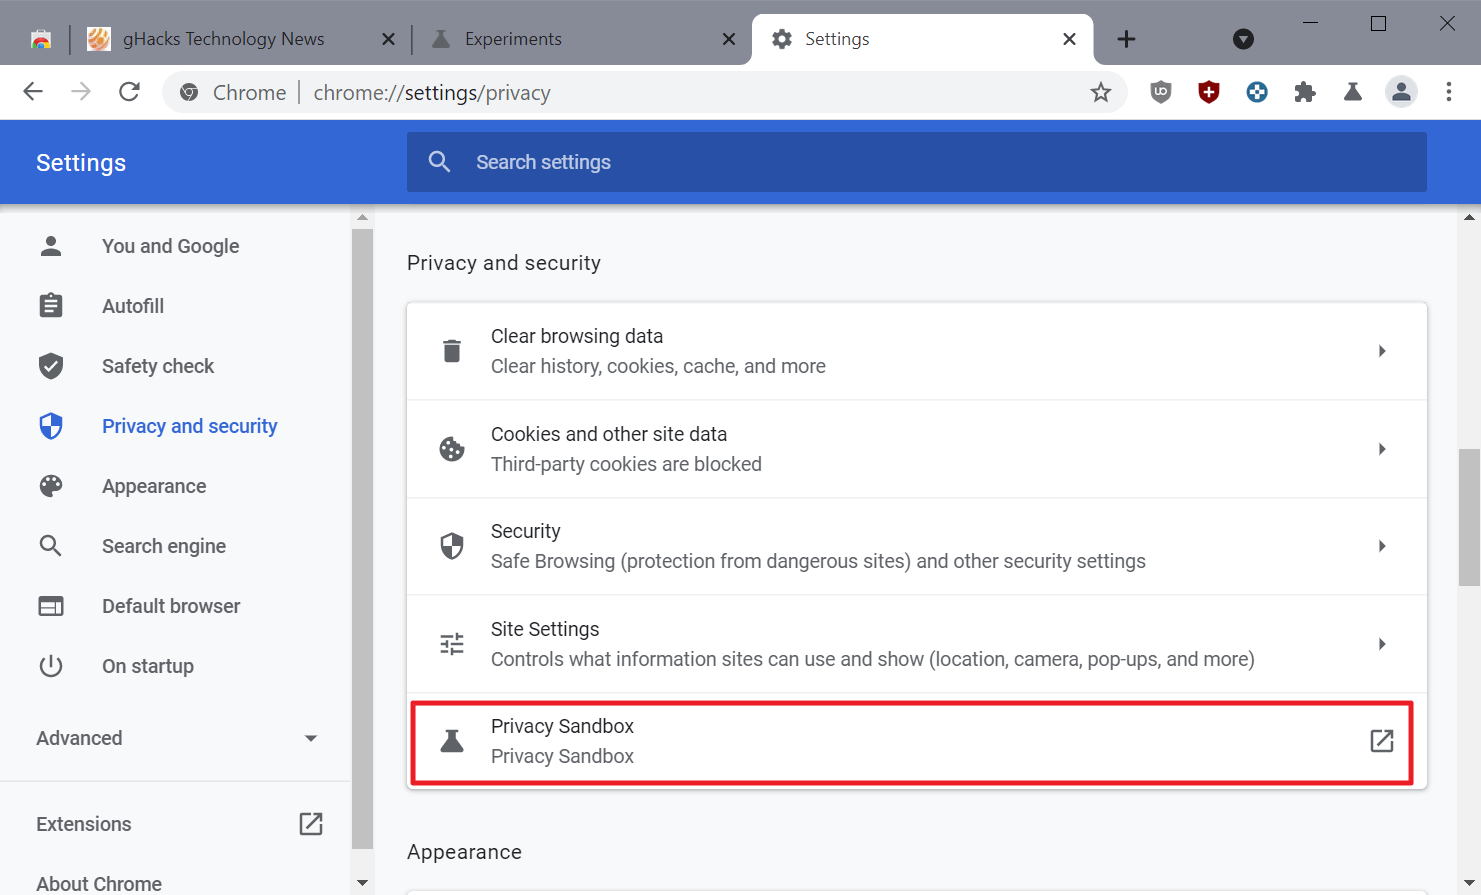
Task: Go forward with the forward arrow
Action: pos(81,92)
